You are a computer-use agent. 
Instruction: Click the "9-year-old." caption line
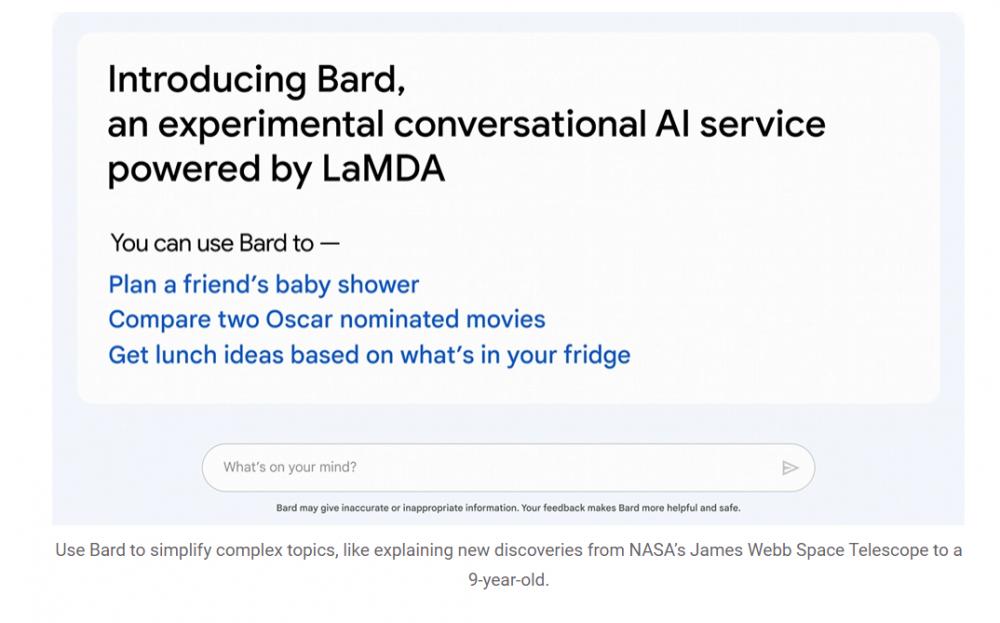pyautogui.click(x=508, y=580)
